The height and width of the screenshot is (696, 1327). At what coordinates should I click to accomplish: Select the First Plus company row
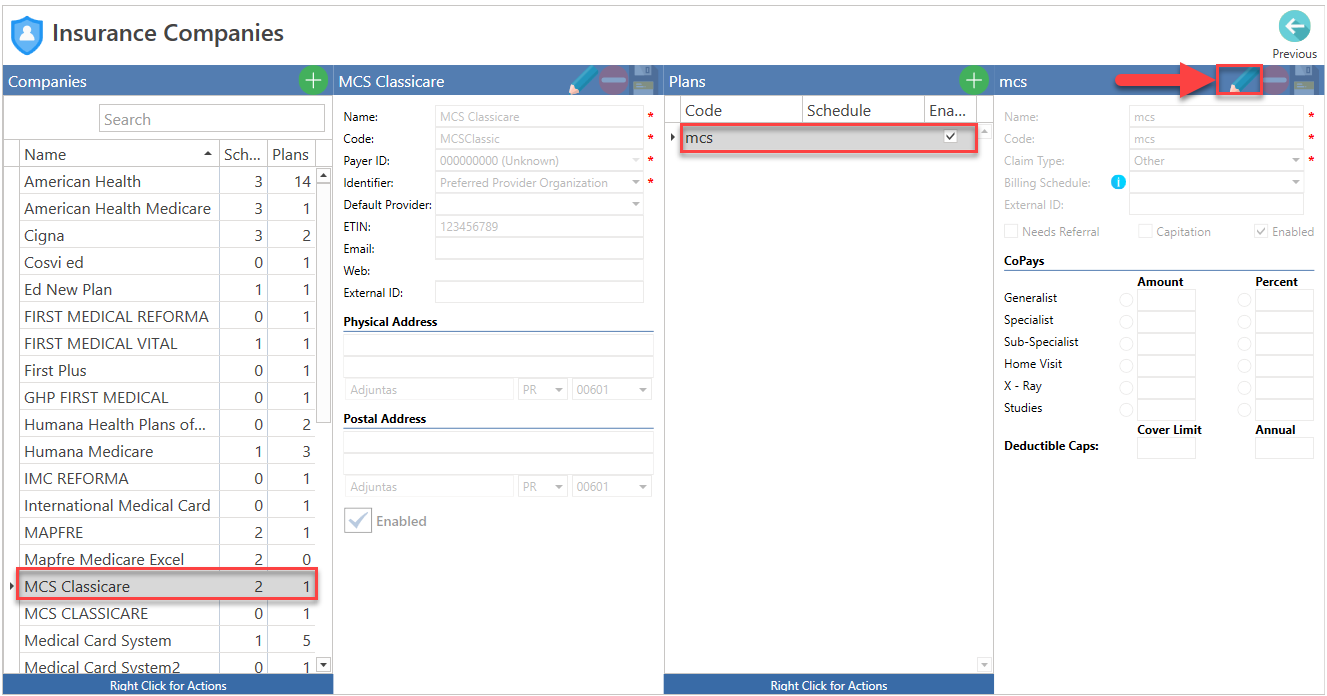point(167,370)
